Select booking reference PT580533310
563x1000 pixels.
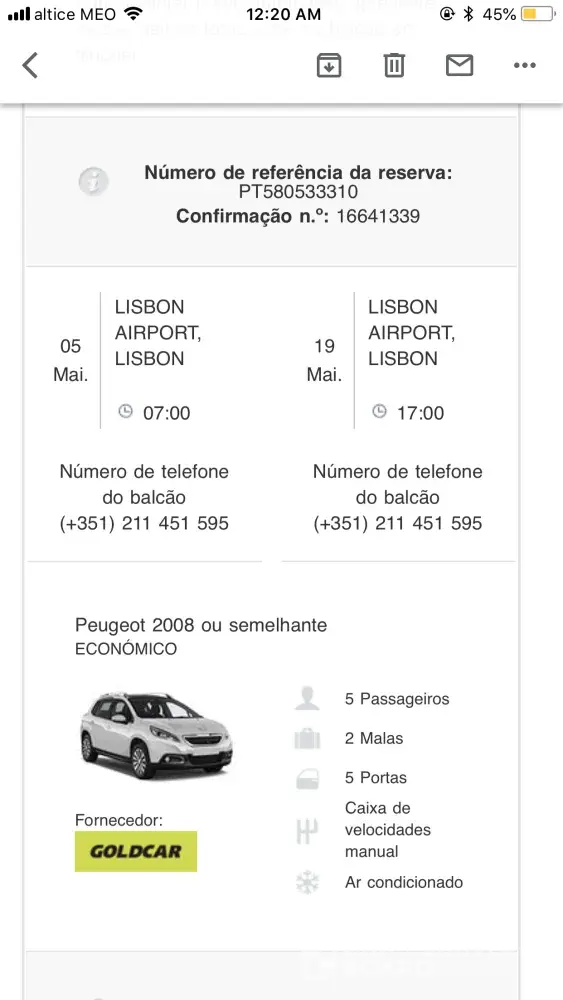[298, 192]
